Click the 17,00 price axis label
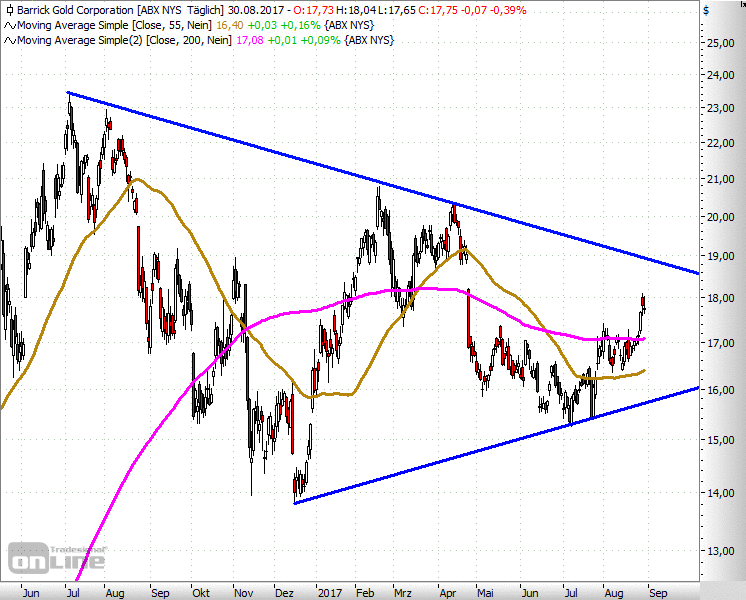This screenshot has height=600, width=746. pyautogui.click(x=721, y=343)
